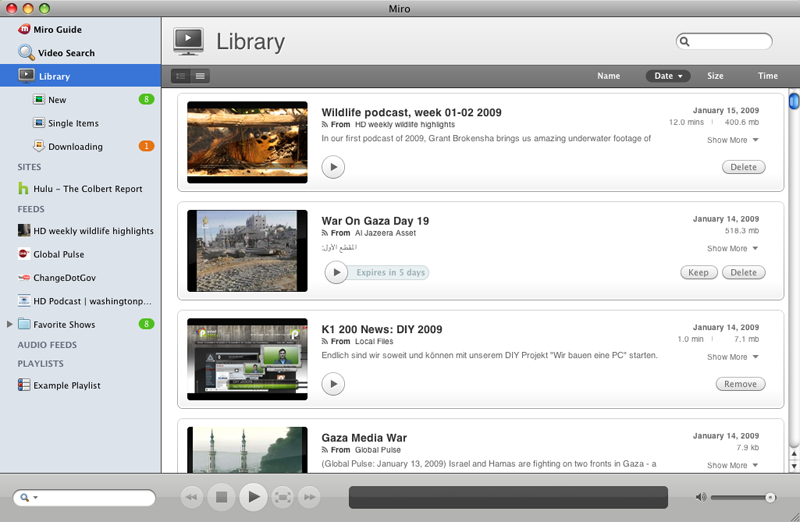800x522 pixels.
Task: Keep the War On Gaza Day 19 video
Action: [698, 272]
